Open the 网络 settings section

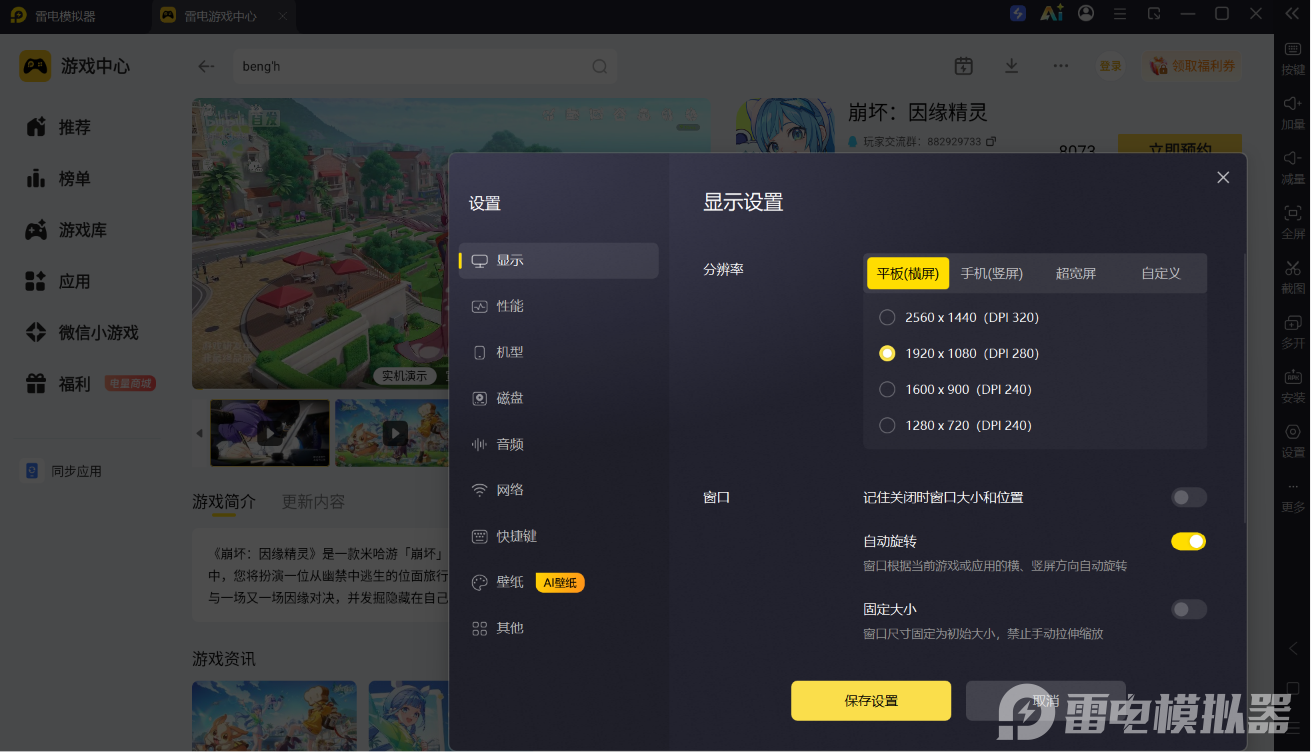(x=558, y=490)
